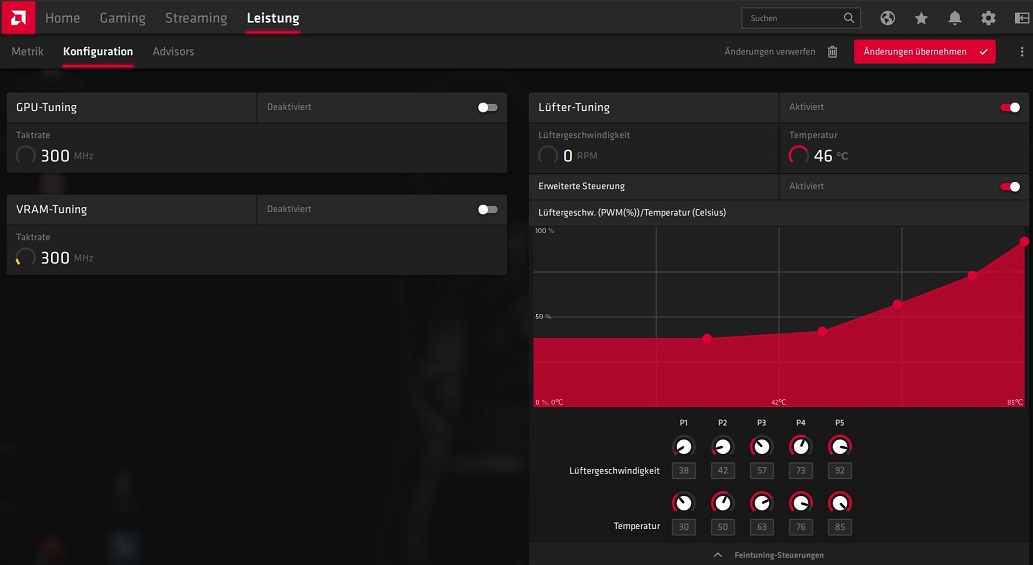Click the VRAM-Tuning heading
The image size is (1033, 565).
(x=51, y=209)
